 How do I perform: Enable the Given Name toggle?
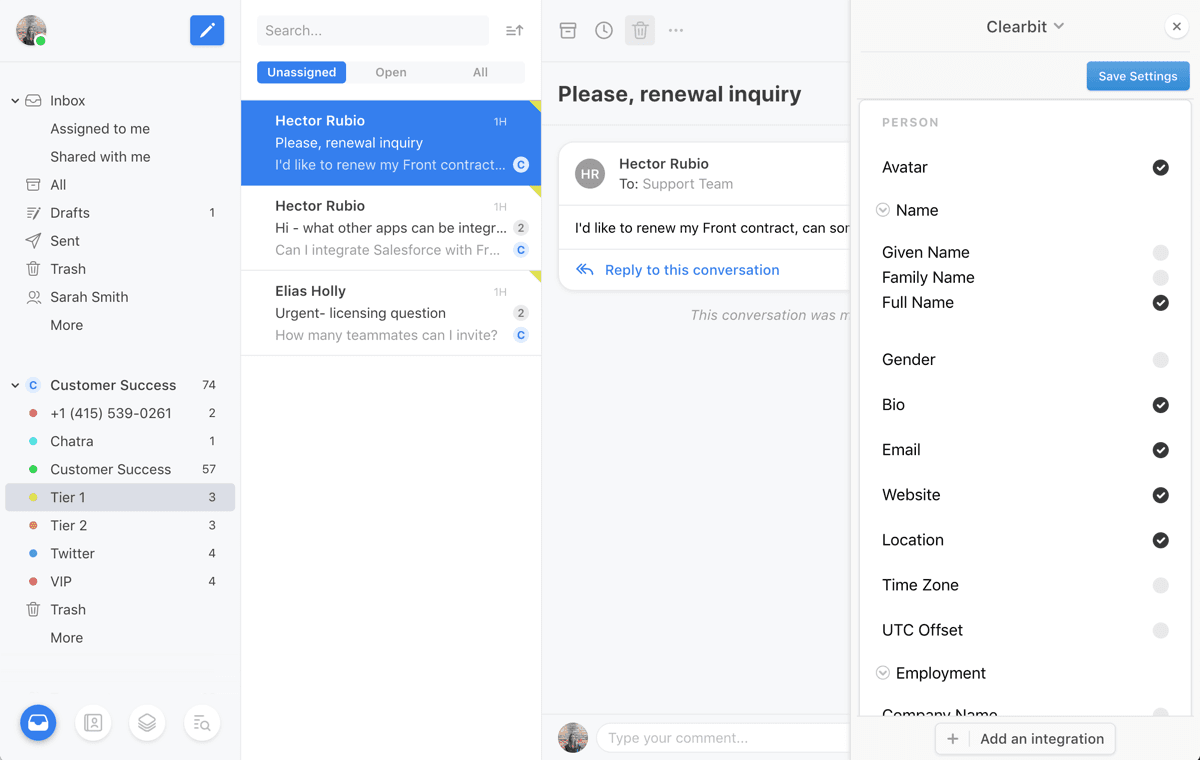tap(1160, 252)
